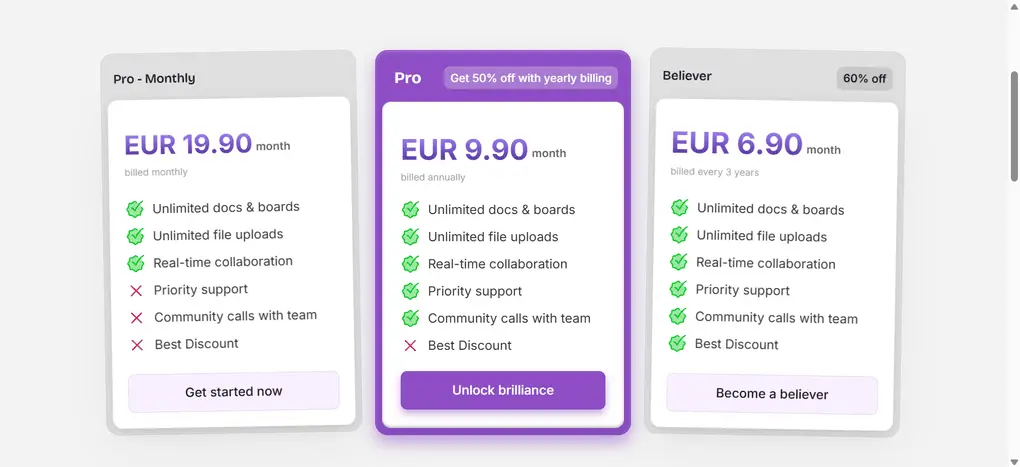
Task: Click the scrollbar up arrow
Action: 1012,6
